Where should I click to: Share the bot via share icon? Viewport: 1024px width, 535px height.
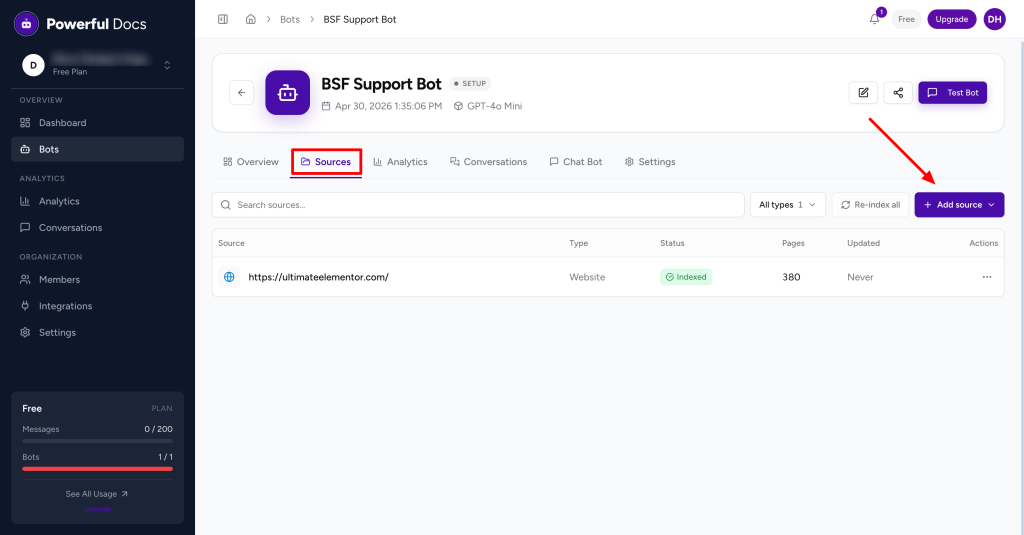click(898, 93)
